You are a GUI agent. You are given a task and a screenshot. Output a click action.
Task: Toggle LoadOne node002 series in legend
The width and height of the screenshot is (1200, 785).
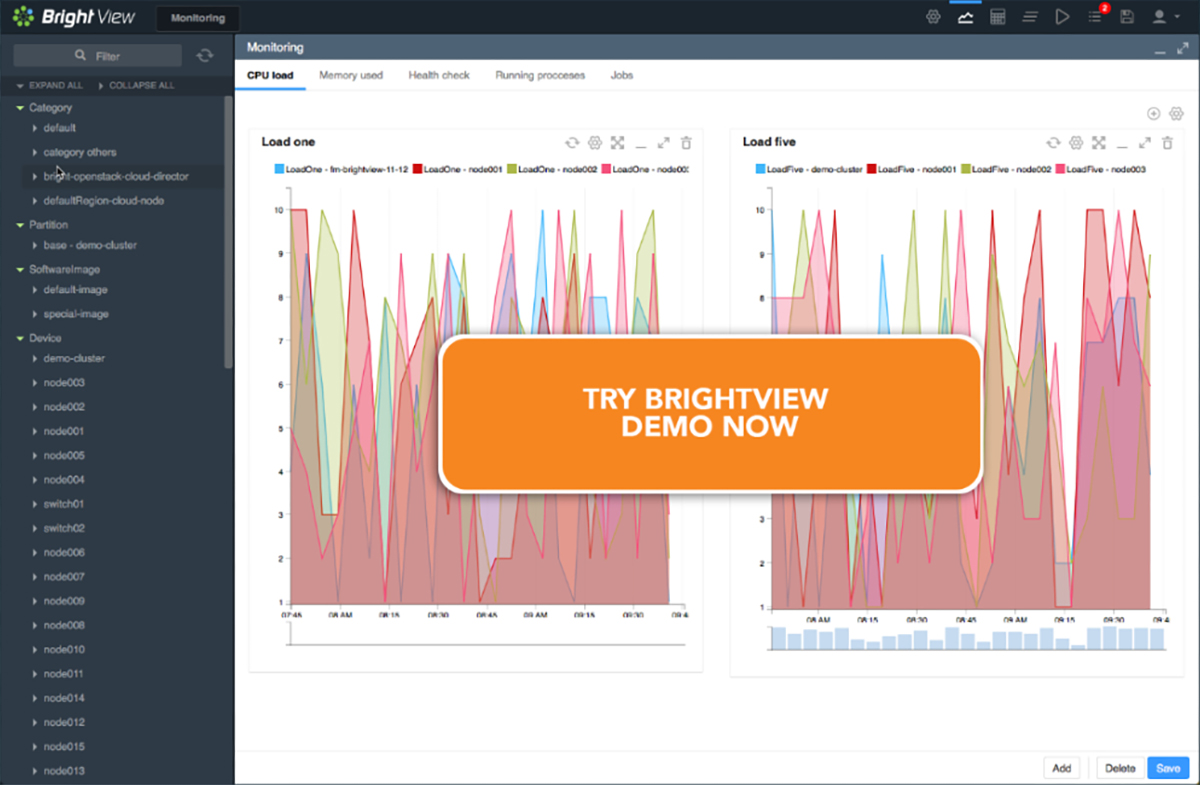[x=552, y=169]
